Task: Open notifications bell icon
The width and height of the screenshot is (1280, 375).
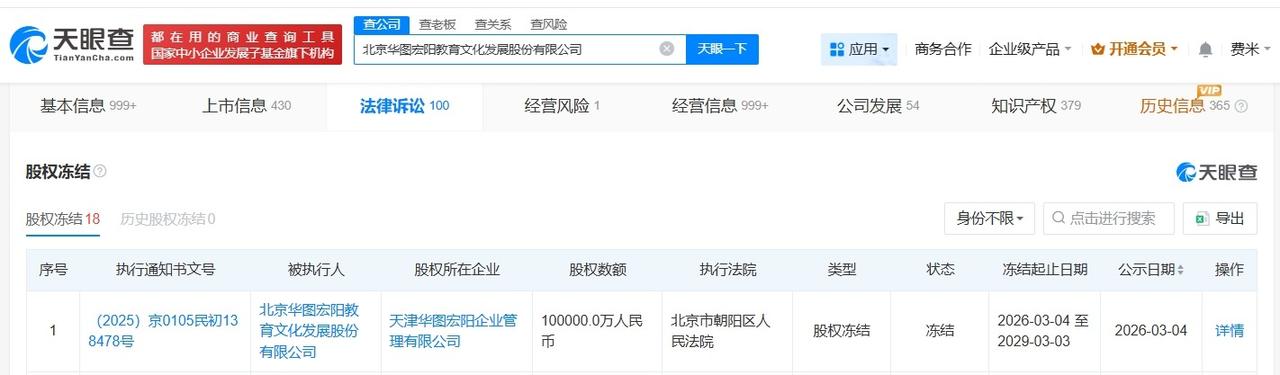Action: (1206, 49)
